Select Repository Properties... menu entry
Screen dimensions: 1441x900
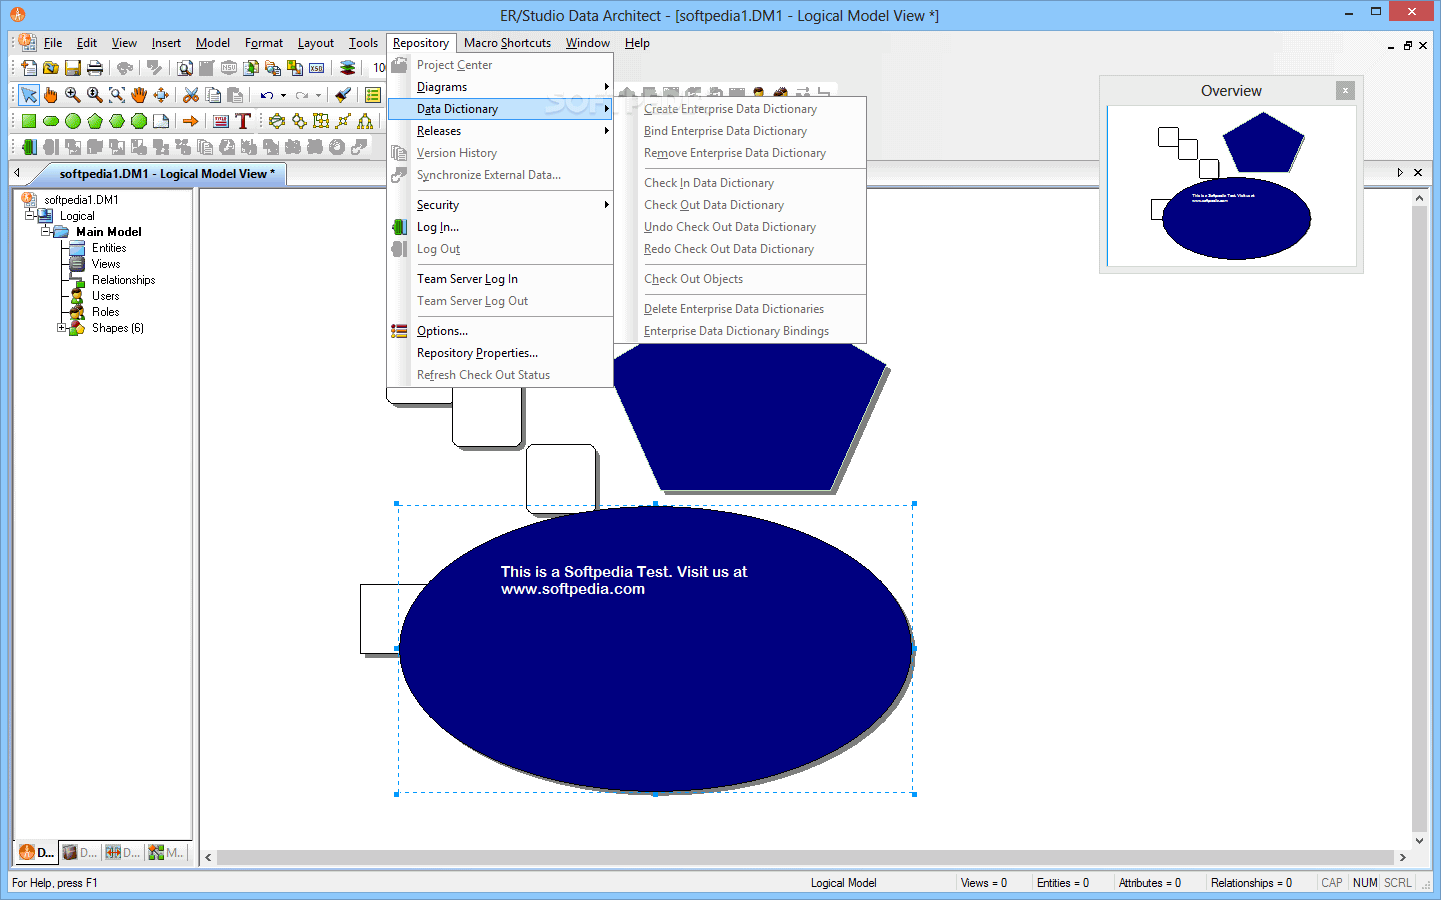(500, 353)
